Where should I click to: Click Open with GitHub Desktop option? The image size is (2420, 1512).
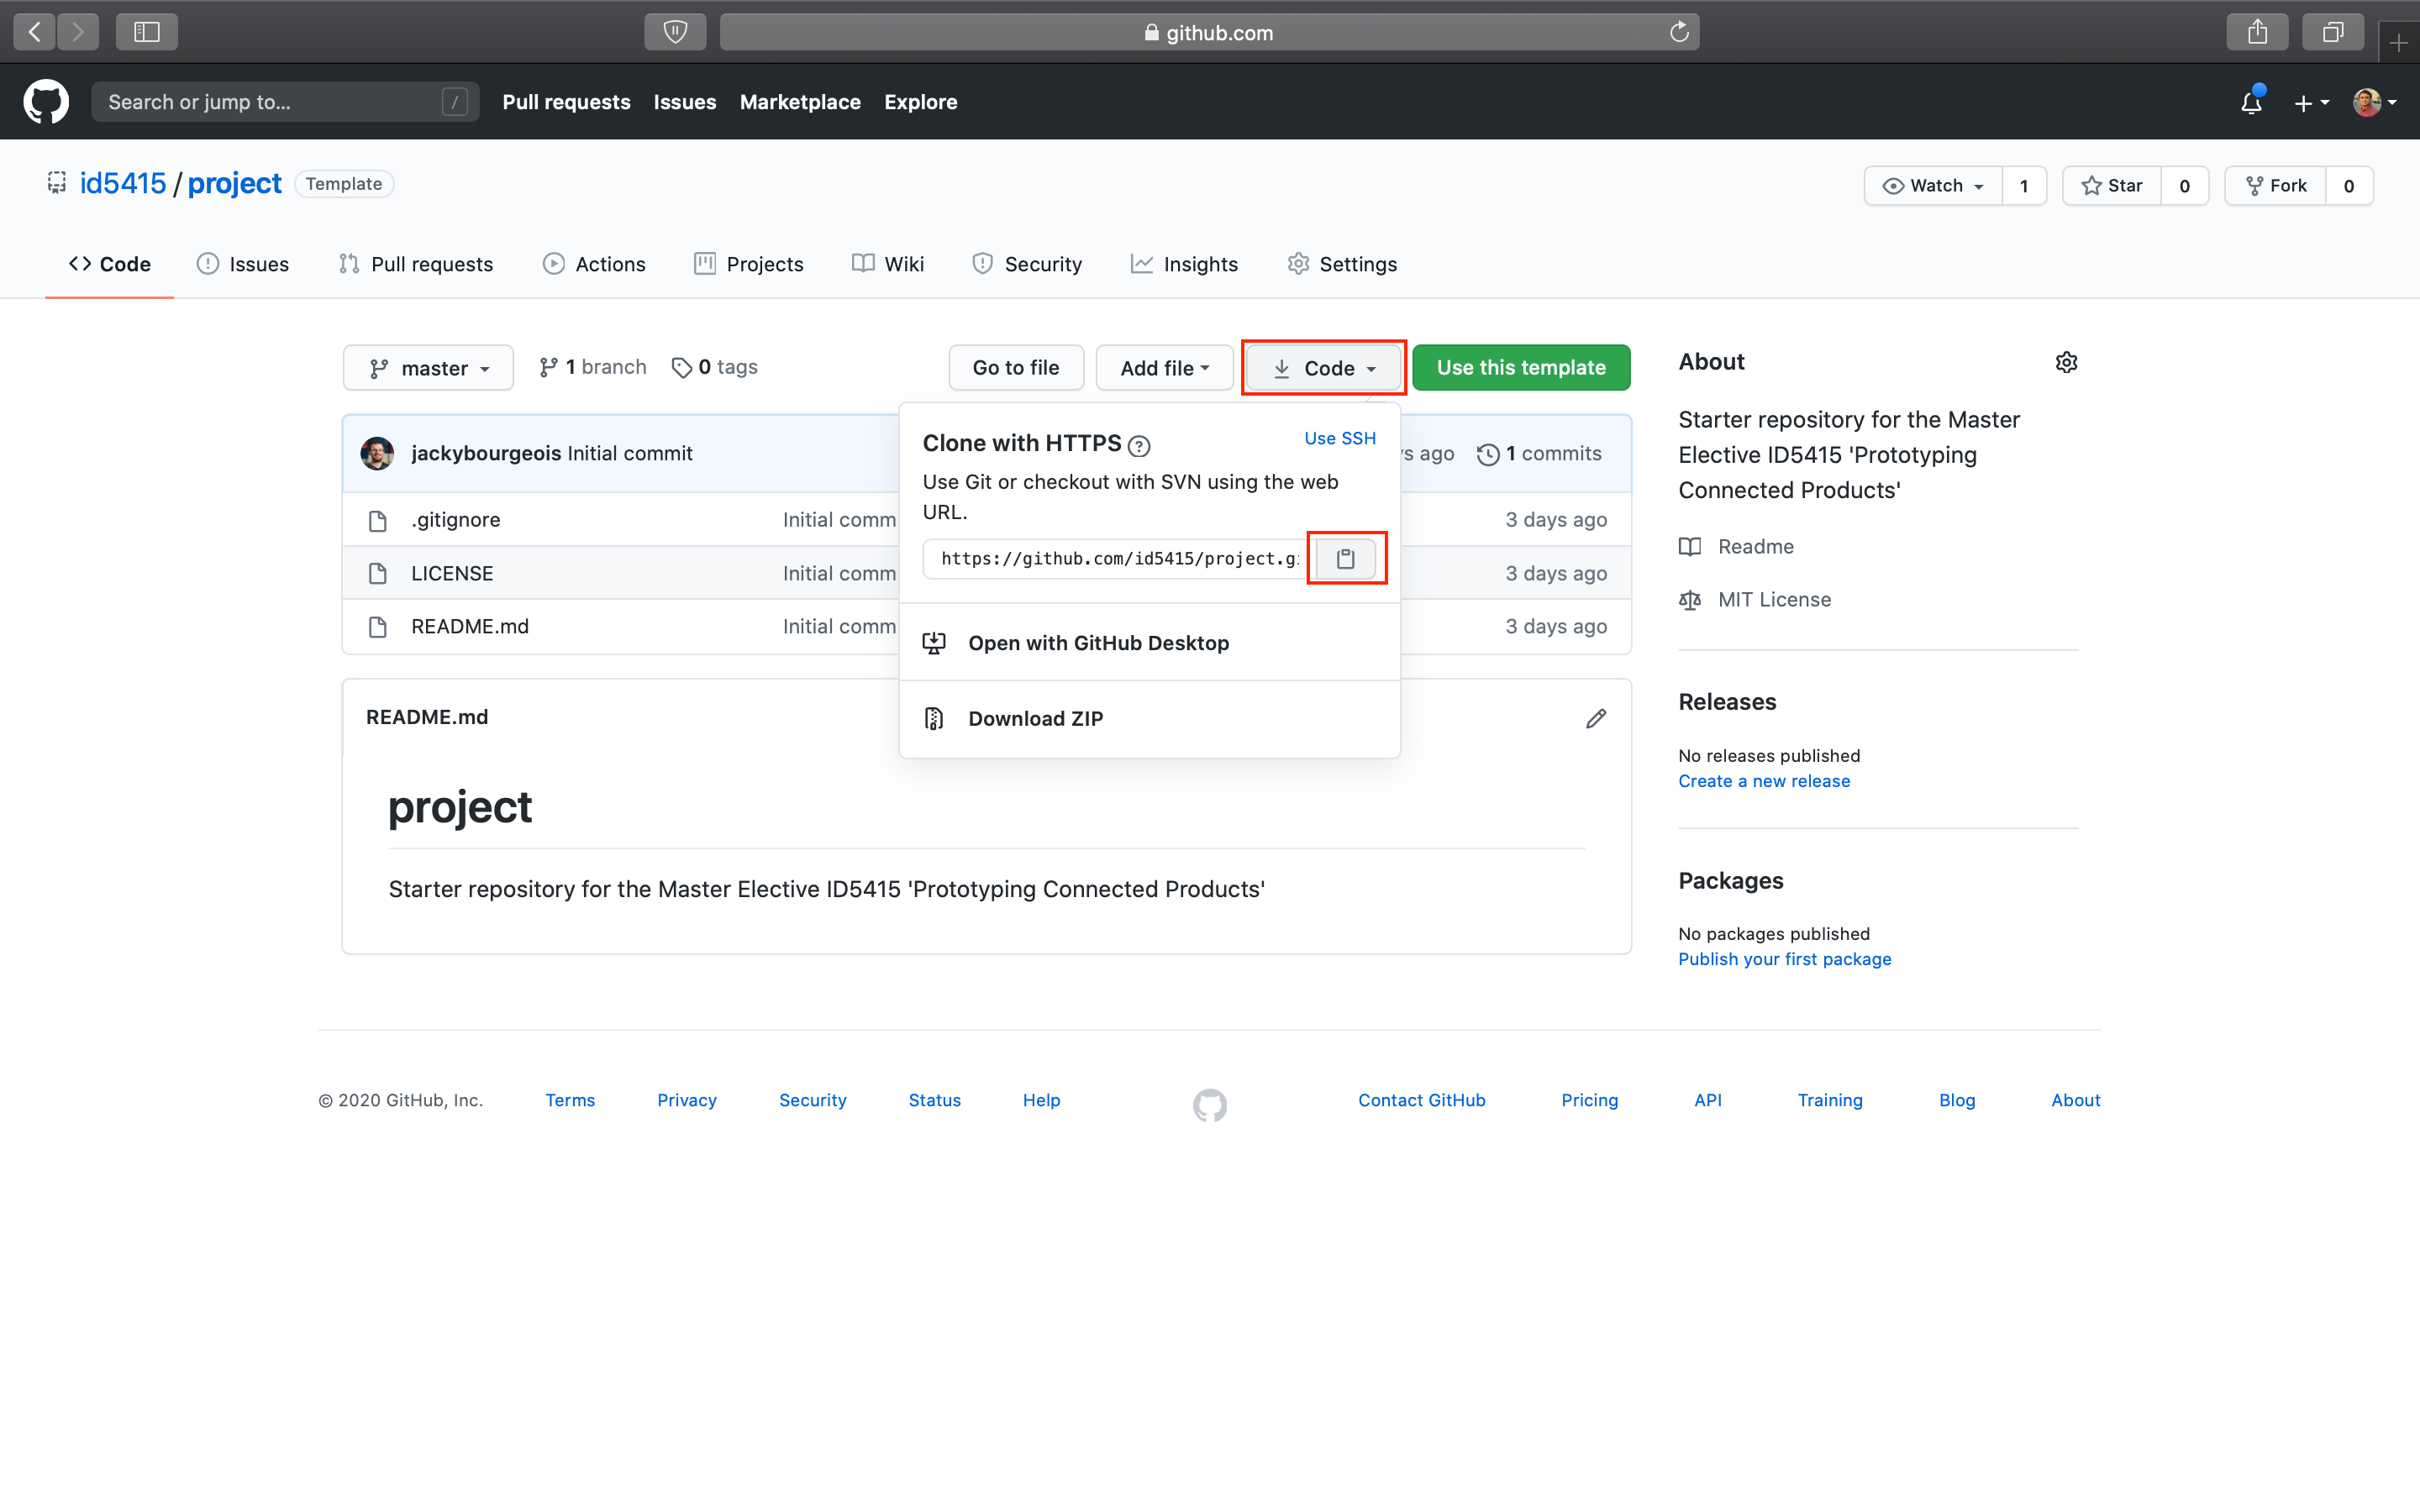click(1097, 641)
